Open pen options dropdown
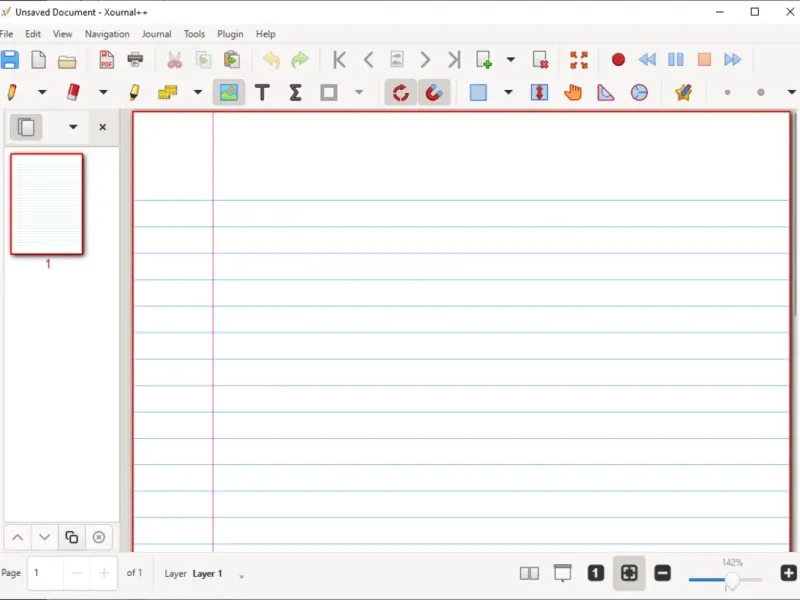 coord(42,92)
